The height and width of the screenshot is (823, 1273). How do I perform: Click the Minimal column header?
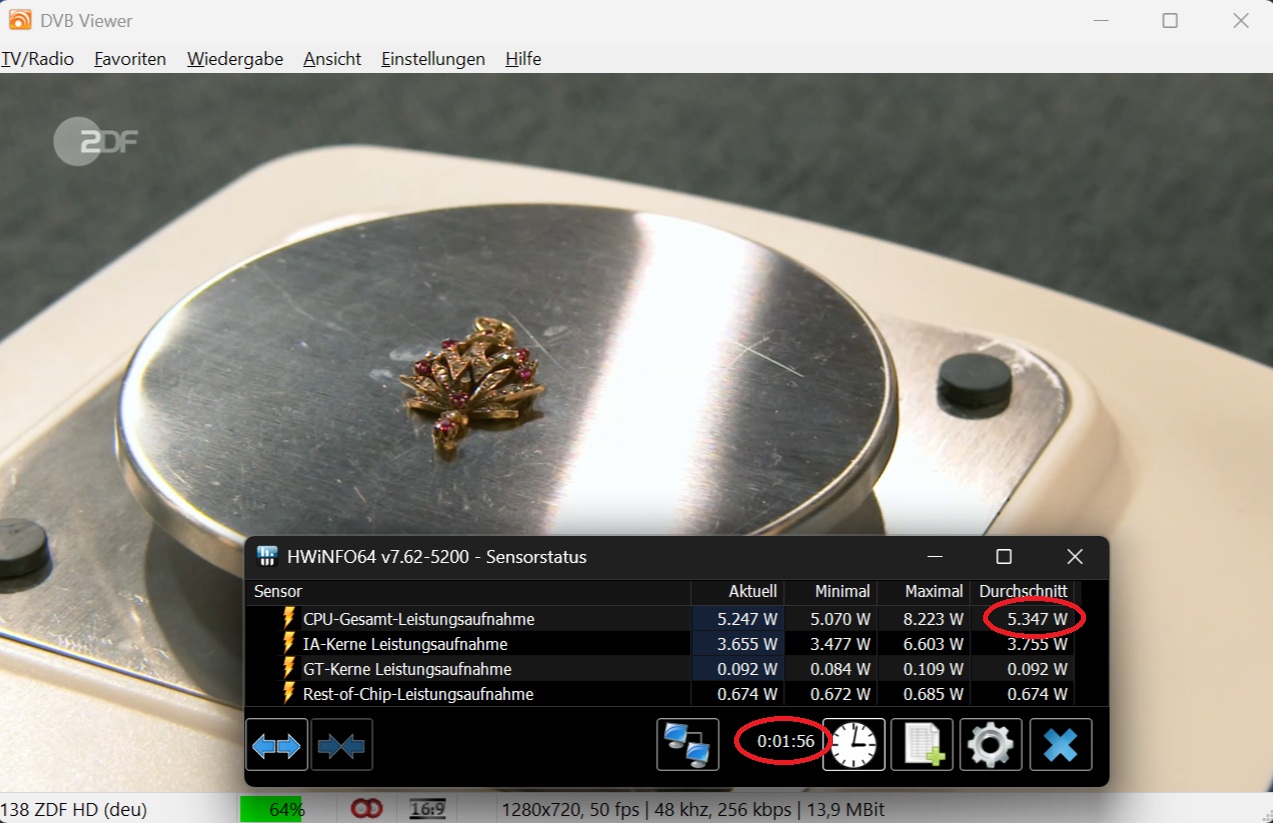[831, 591]
